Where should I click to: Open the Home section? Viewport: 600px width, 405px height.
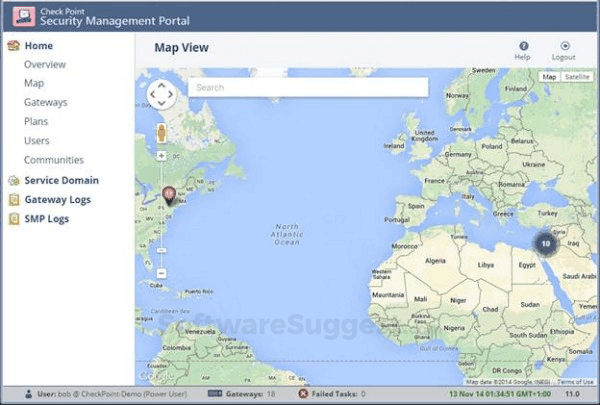click(39, 46)
